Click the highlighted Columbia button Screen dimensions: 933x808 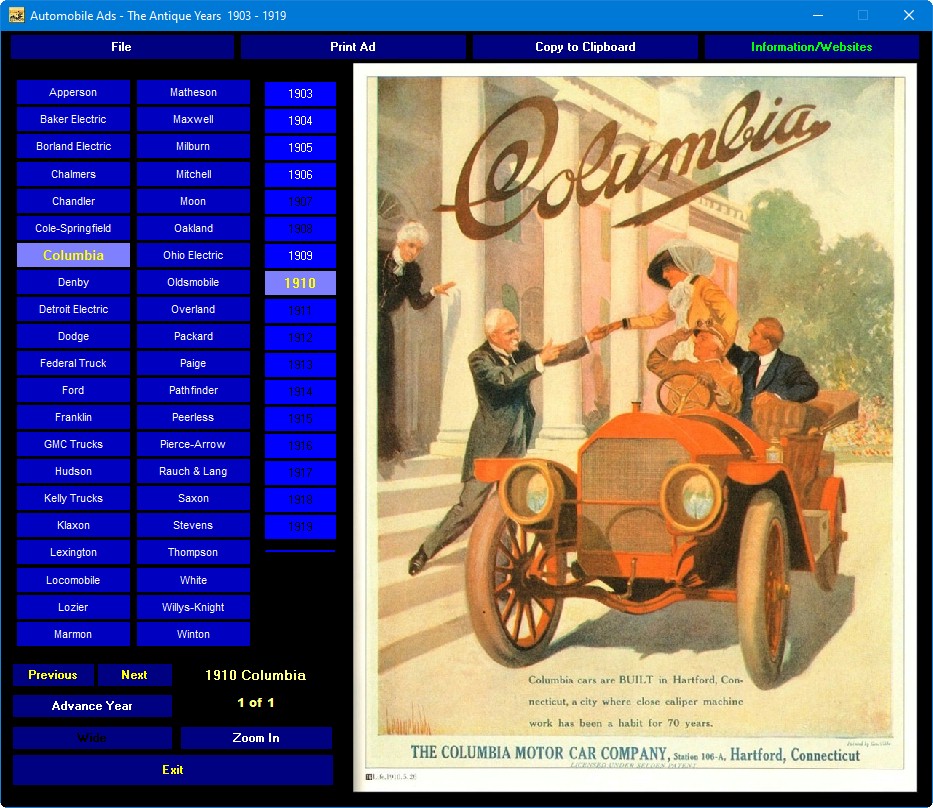(73, 255)
